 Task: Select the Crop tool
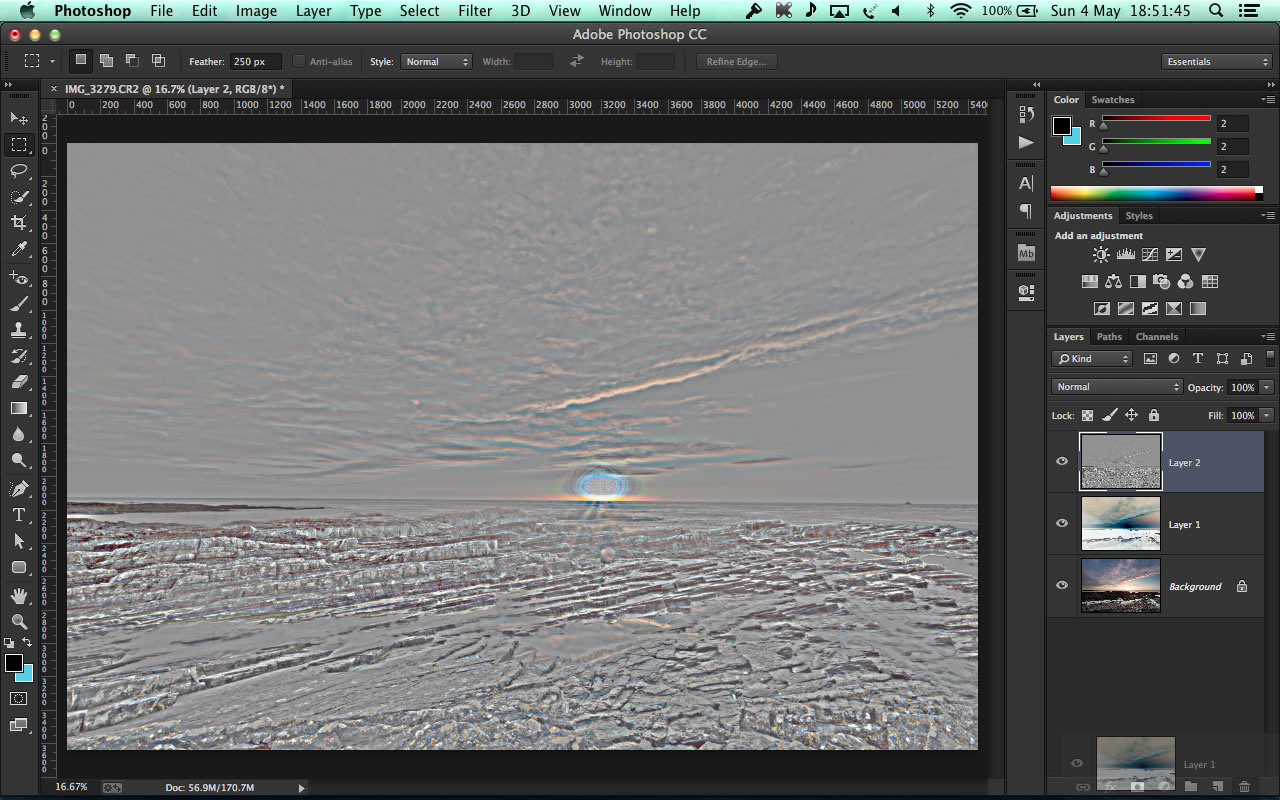(18, 223)
